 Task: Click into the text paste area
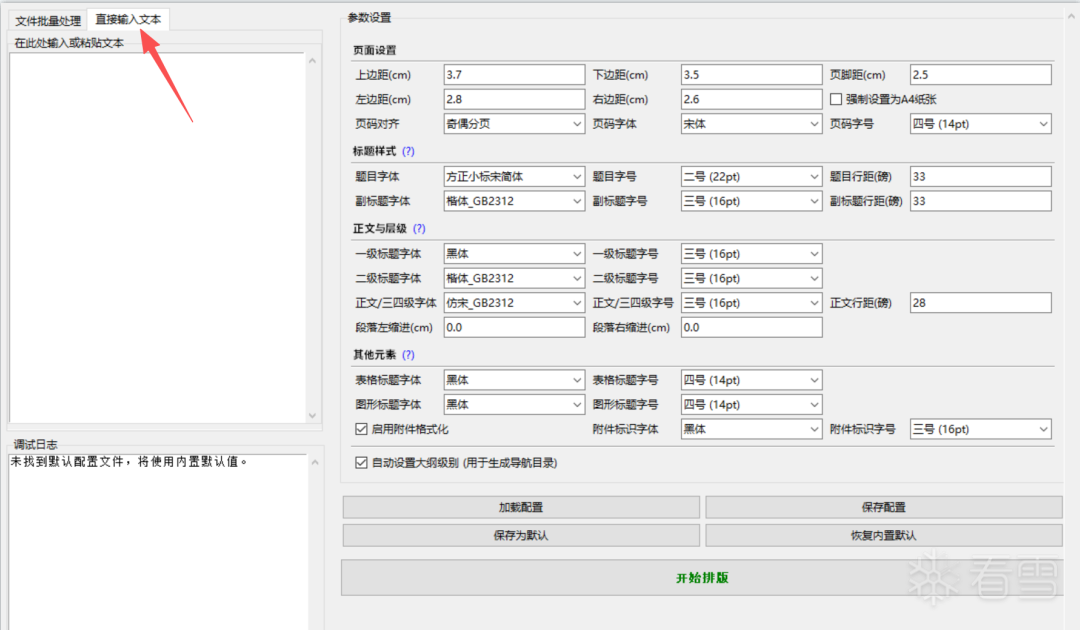pos(155,235)
